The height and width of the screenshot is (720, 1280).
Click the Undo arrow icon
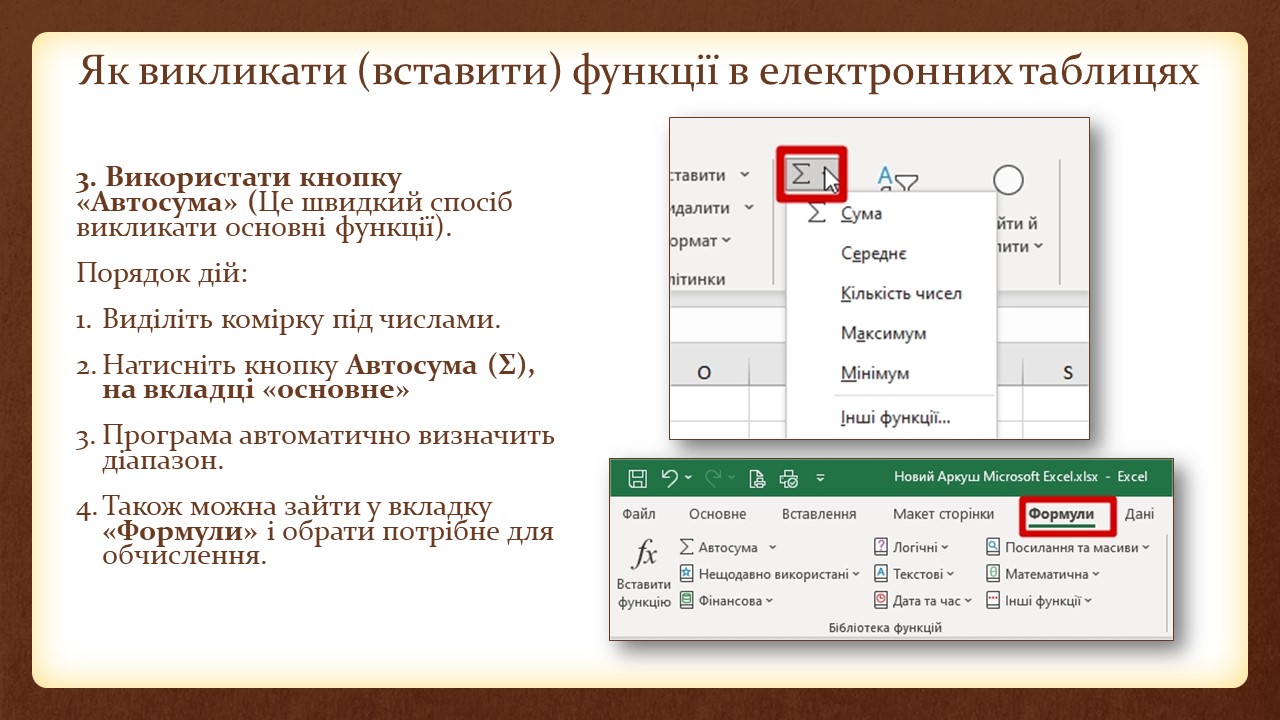tap(670, 478)
